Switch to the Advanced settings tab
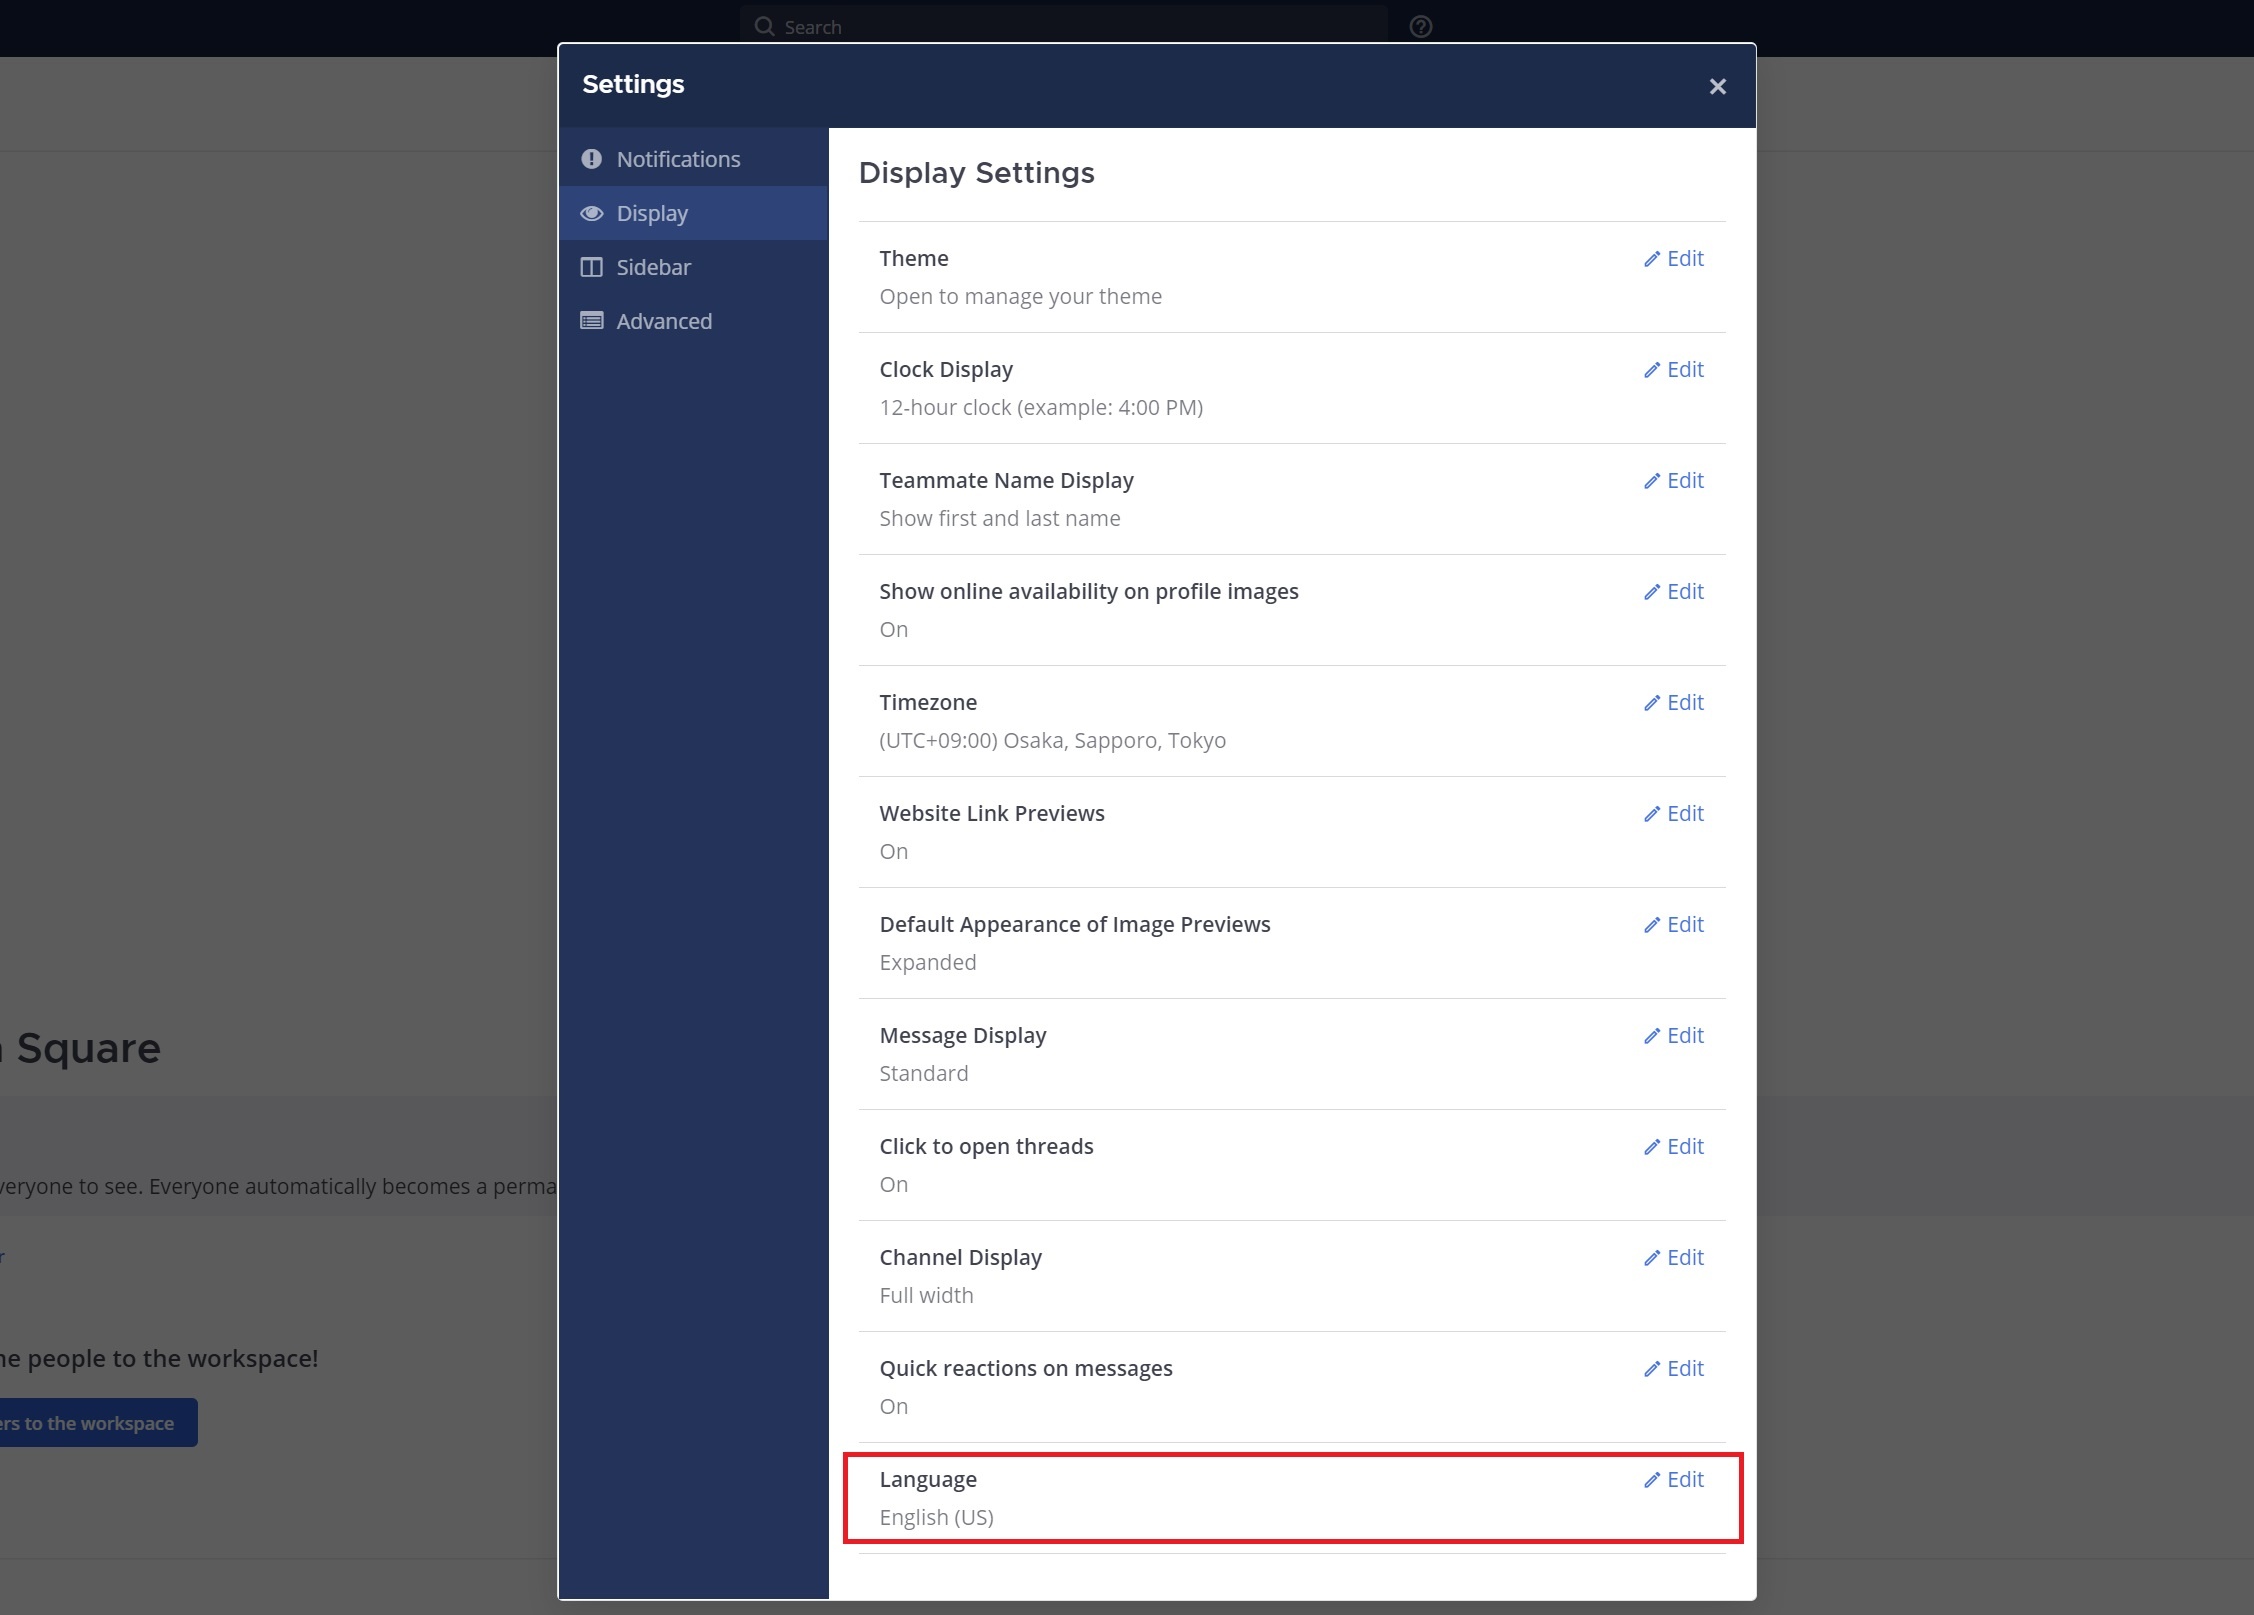The width and height of the screenshot is (2254, 1615). tap(664, 321)
